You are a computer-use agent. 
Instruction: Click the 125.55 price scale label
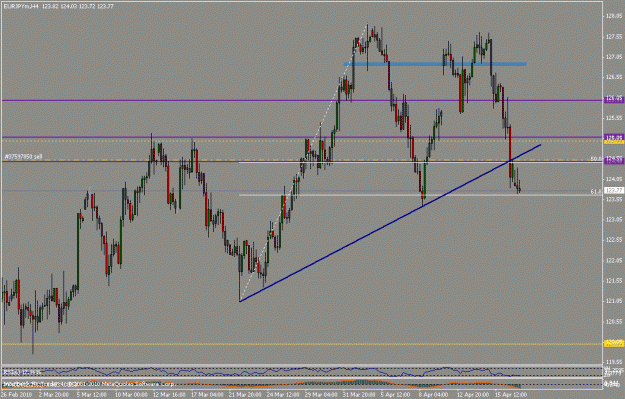click(x=614, y=118)
